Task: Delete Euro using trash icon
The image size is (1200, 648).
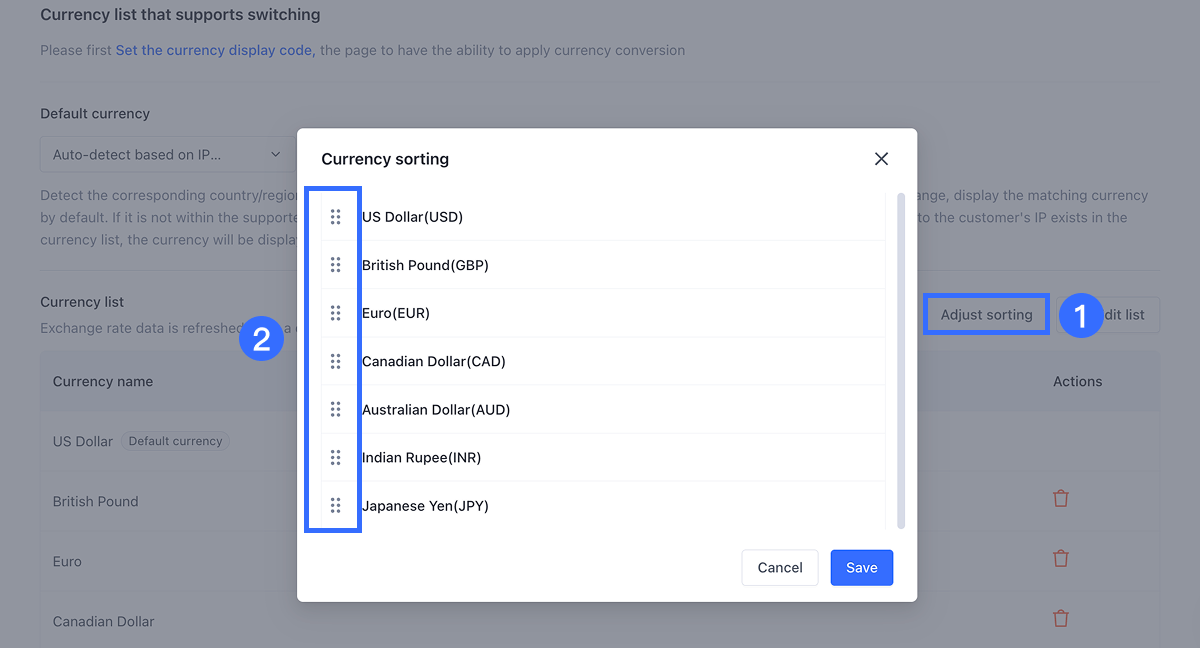Action: (1061, 558)
